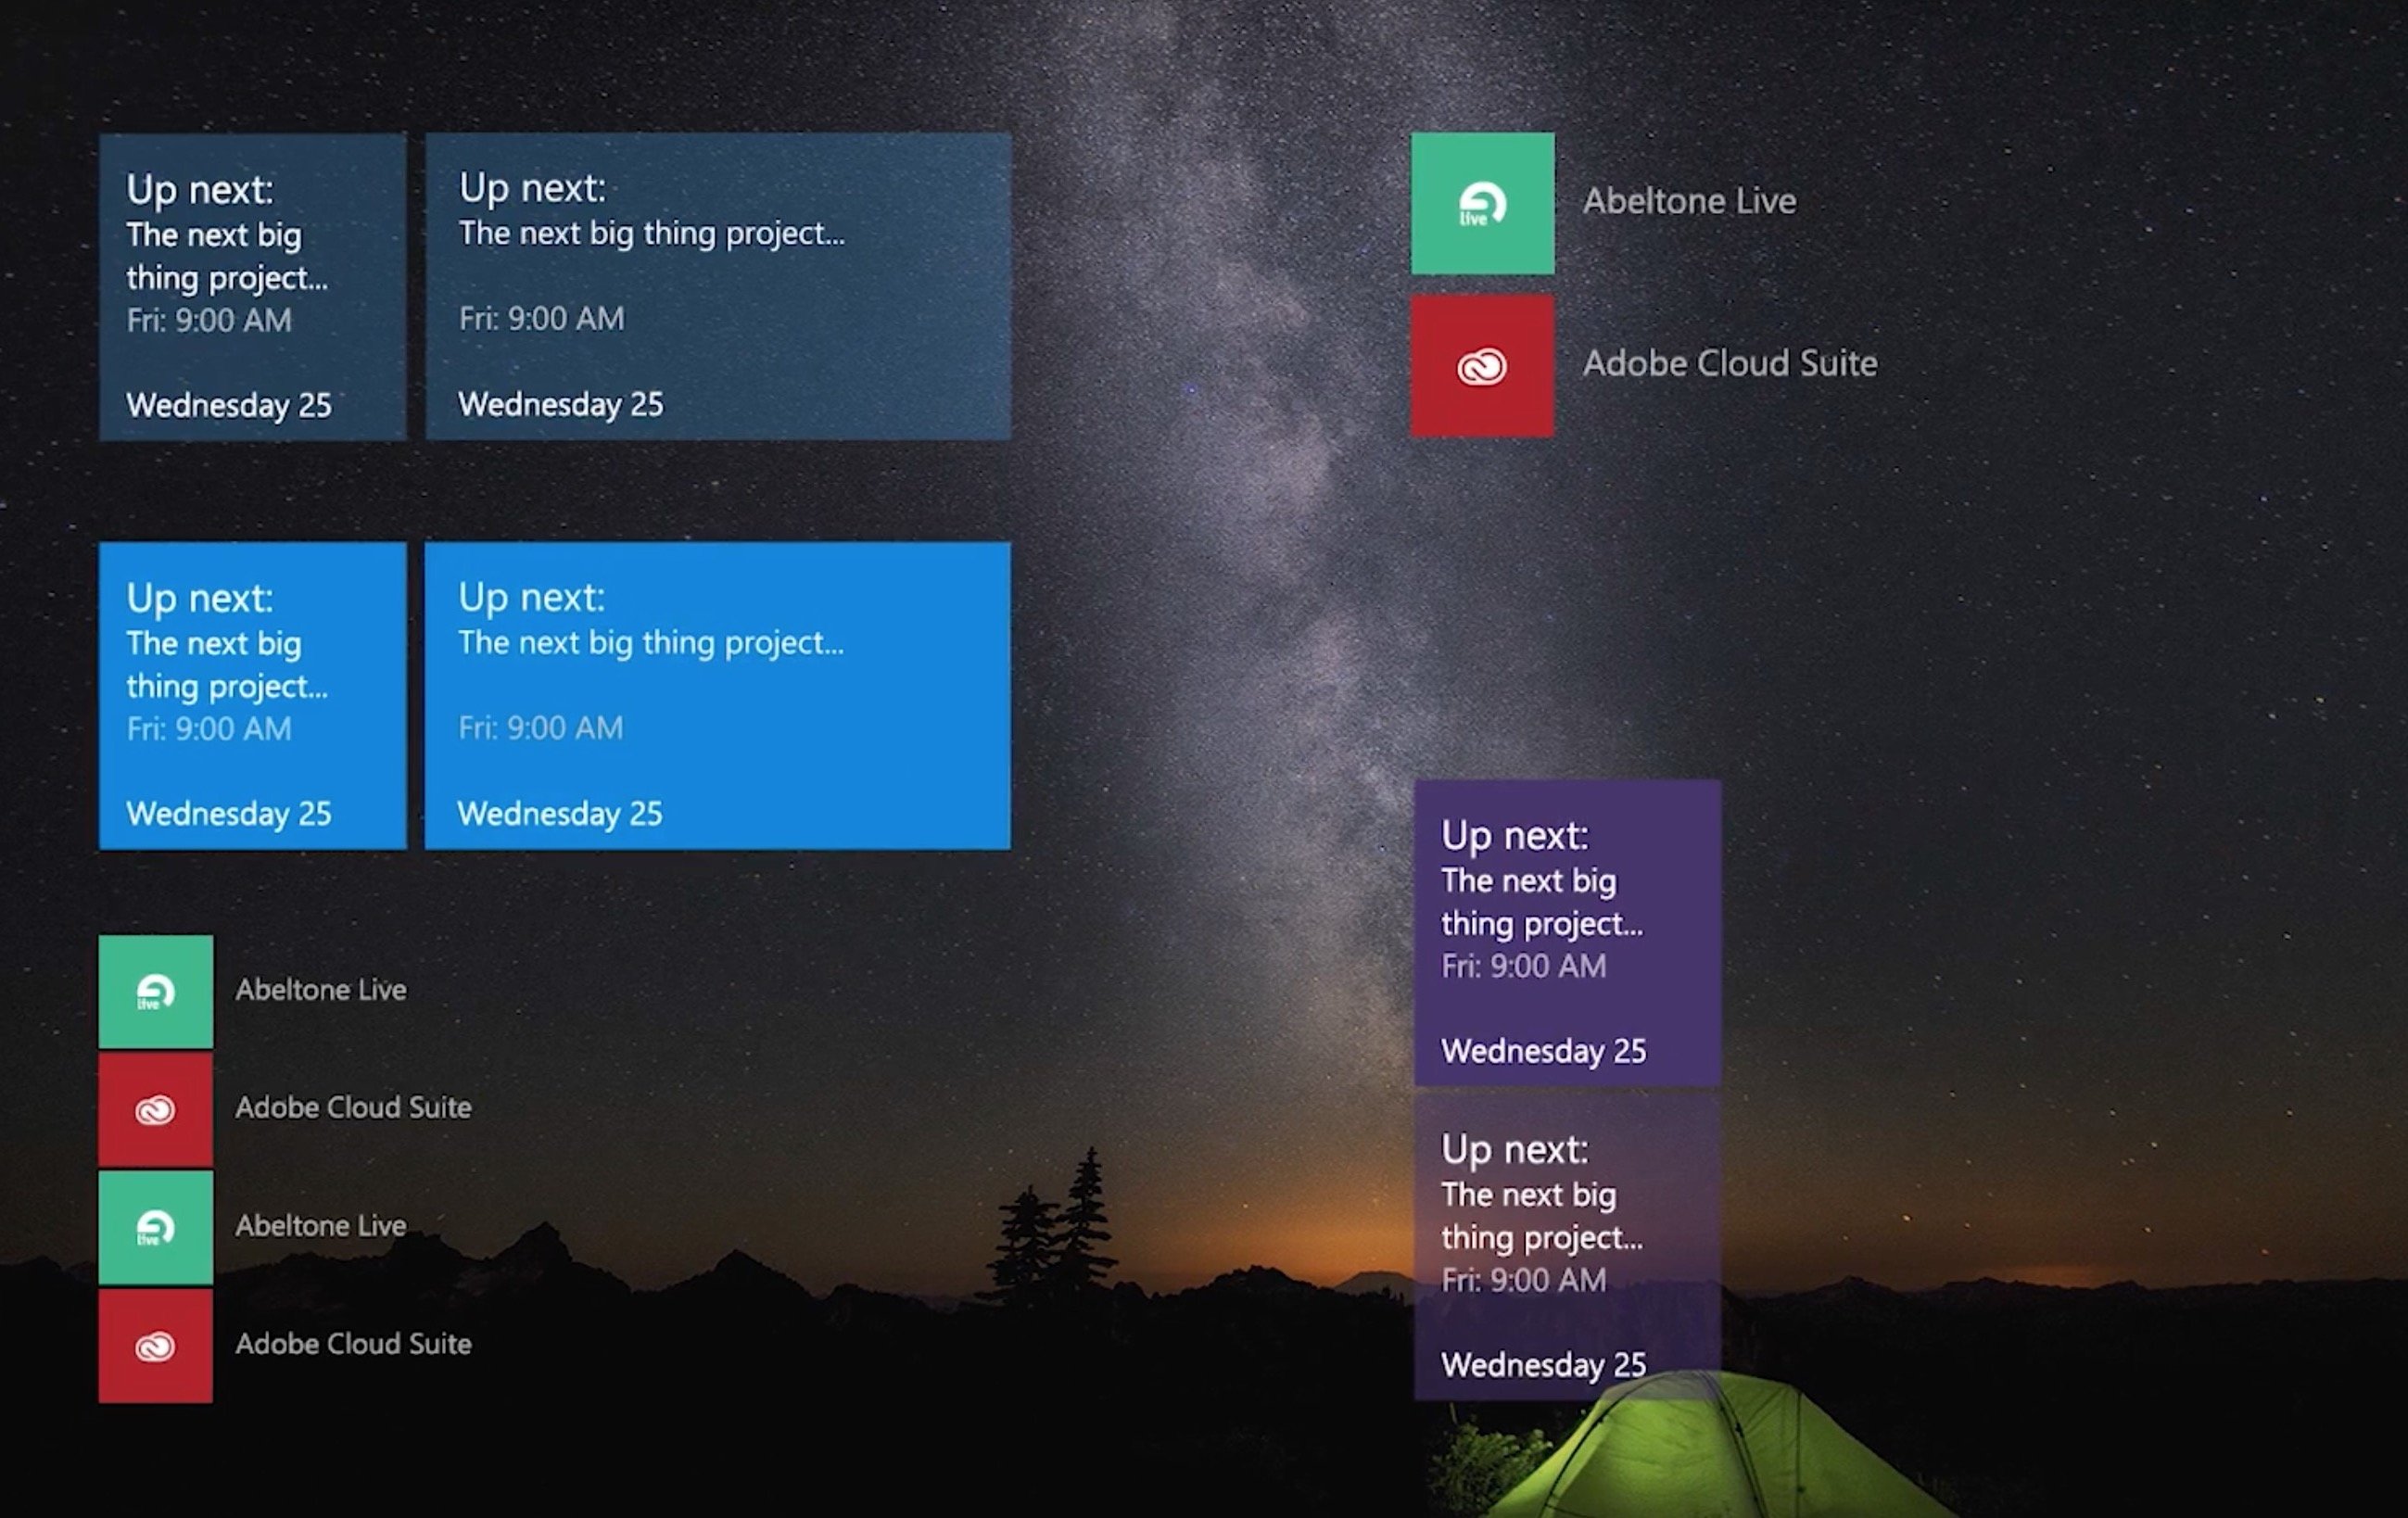The height and width of the screenshot is (1518, 2408).
Task: Click Wednesday 25 on the purple tile
Action: coord(1543,1051)
